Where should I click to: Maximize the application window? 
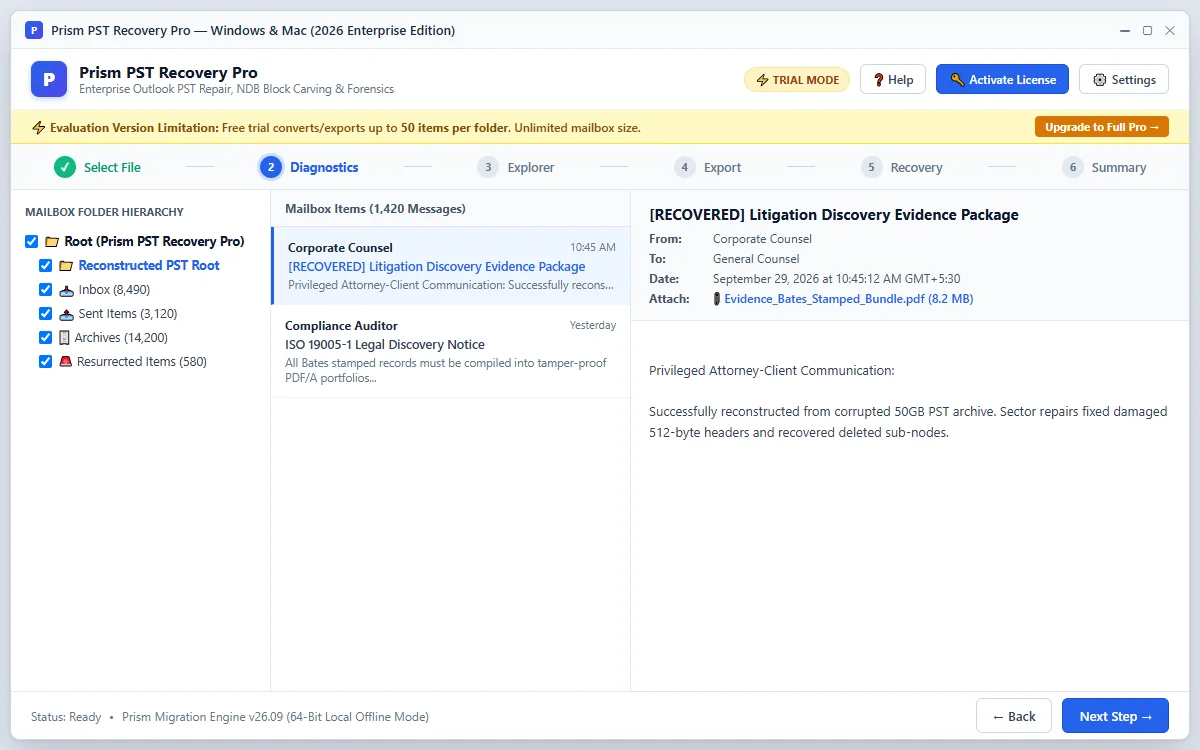(x=1147, y=30)
